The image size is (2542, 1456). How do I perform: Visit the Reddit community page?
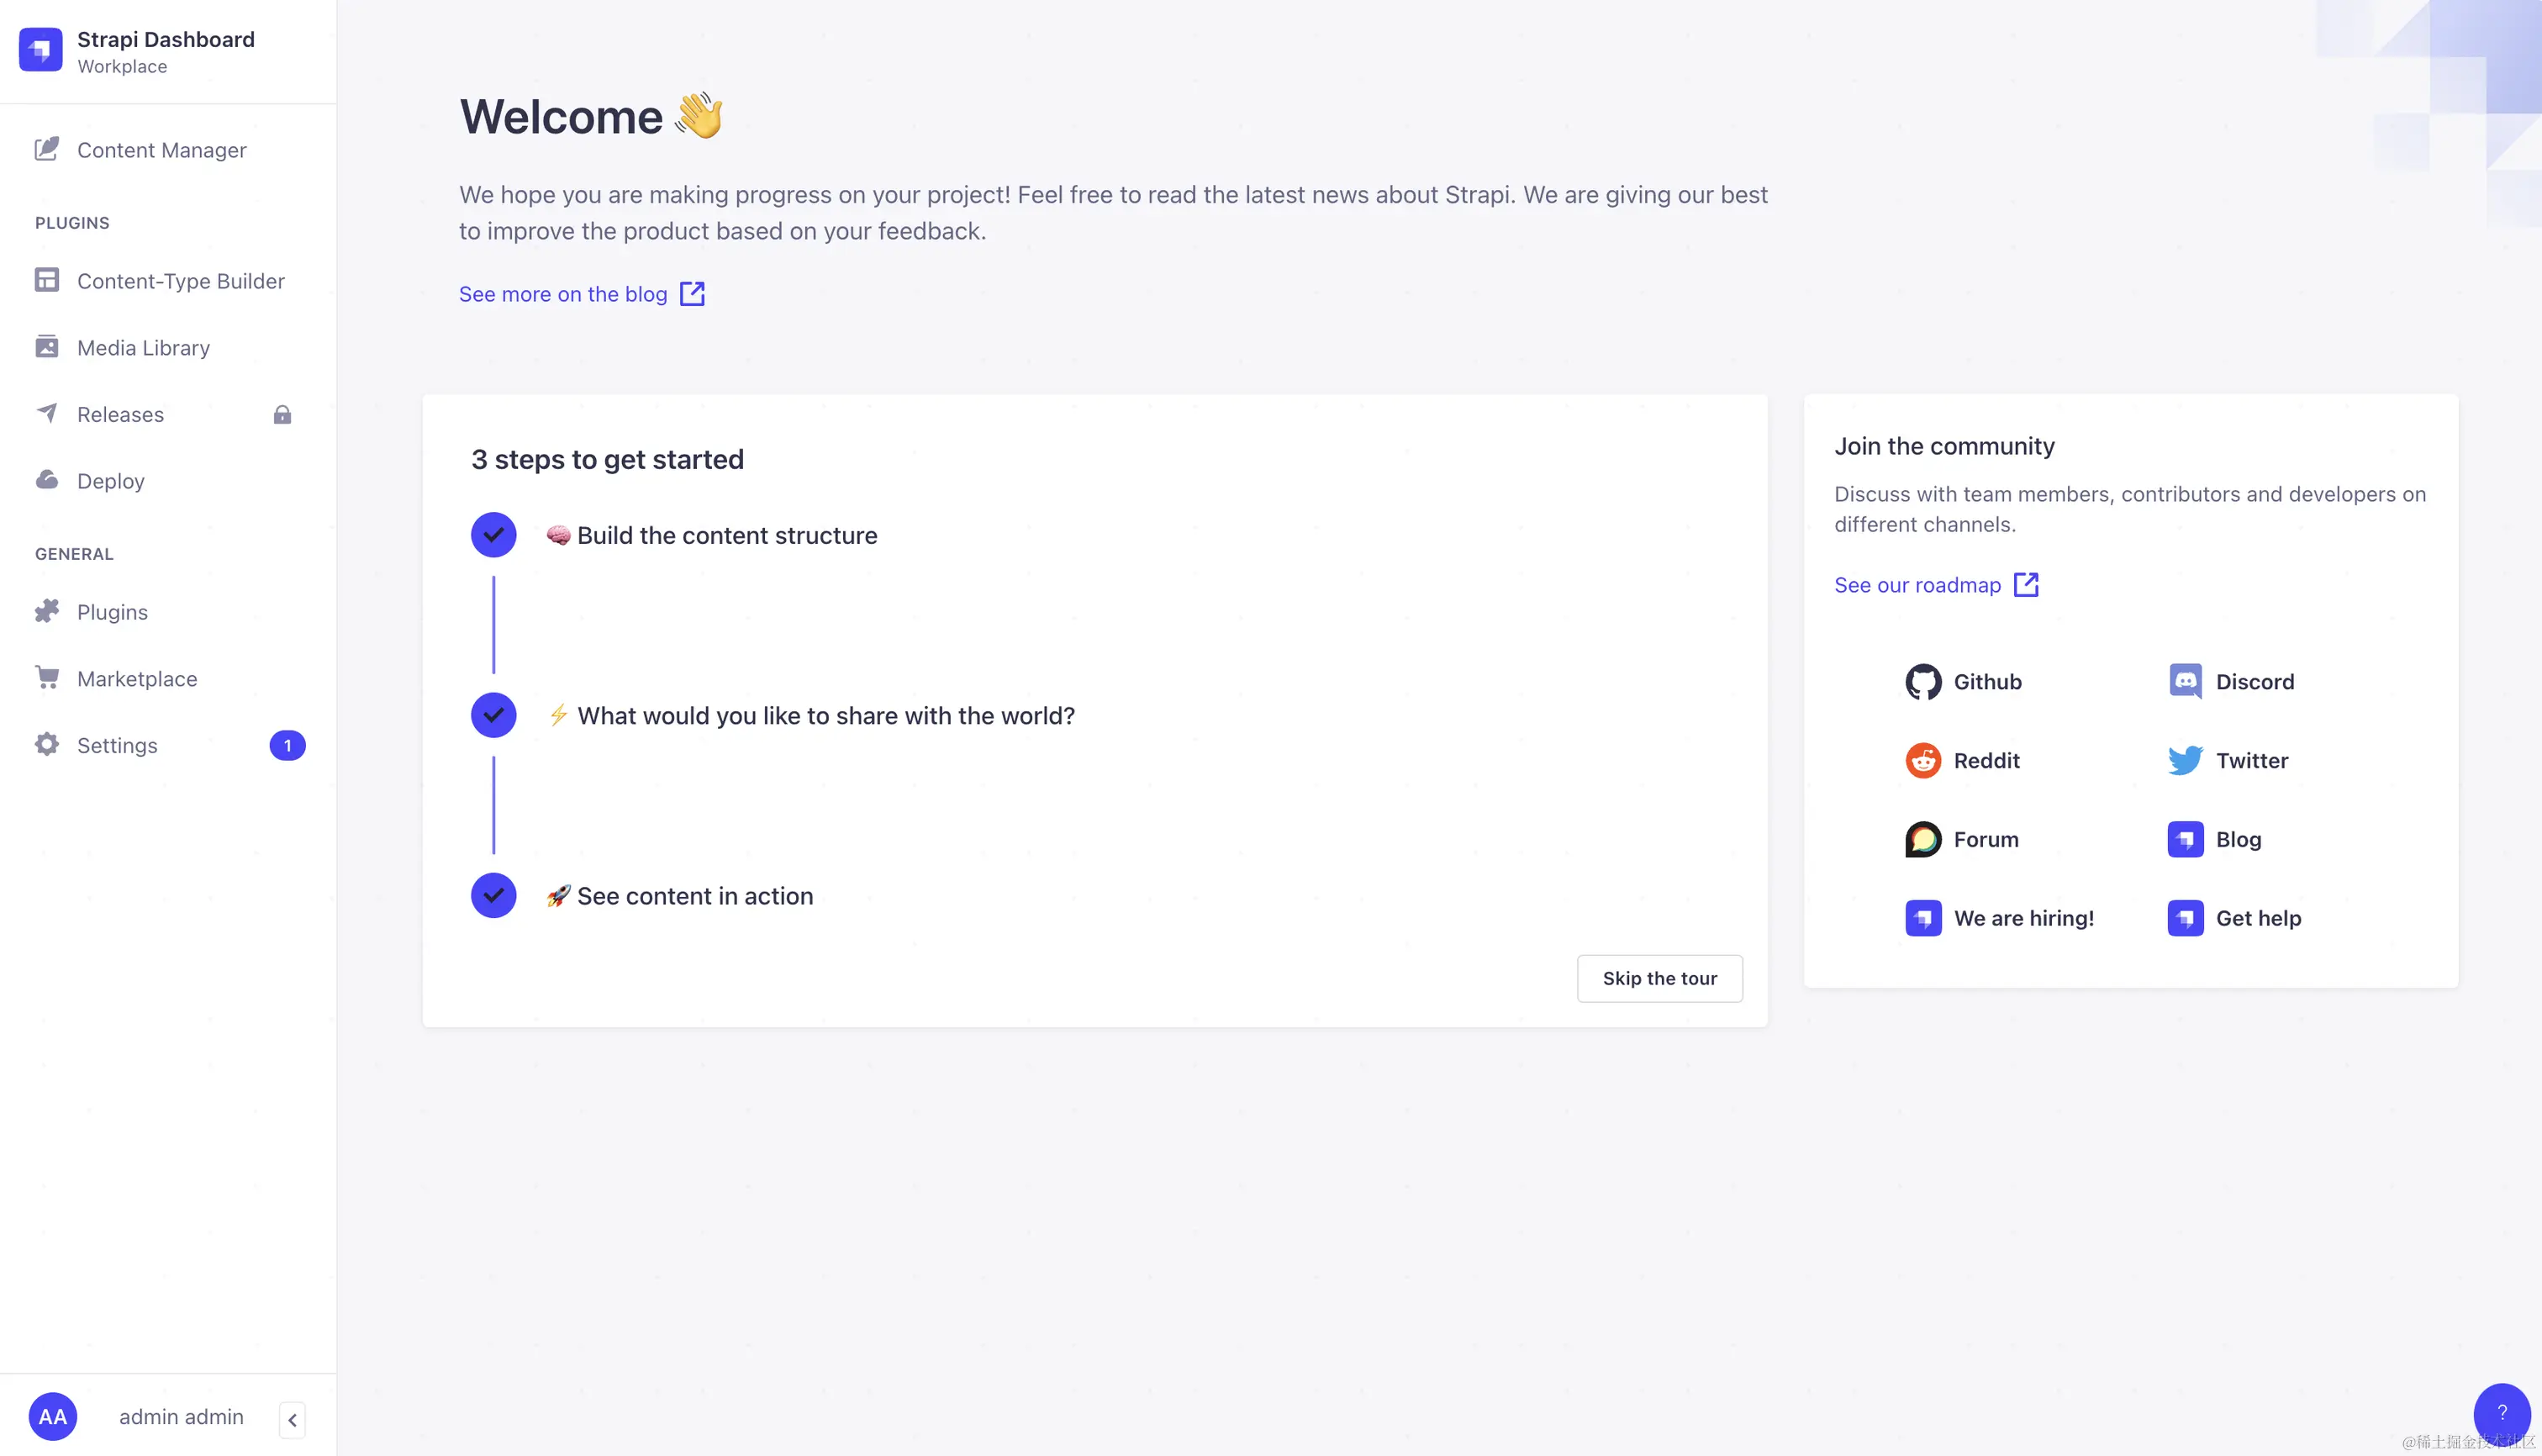coord(1962,761)
